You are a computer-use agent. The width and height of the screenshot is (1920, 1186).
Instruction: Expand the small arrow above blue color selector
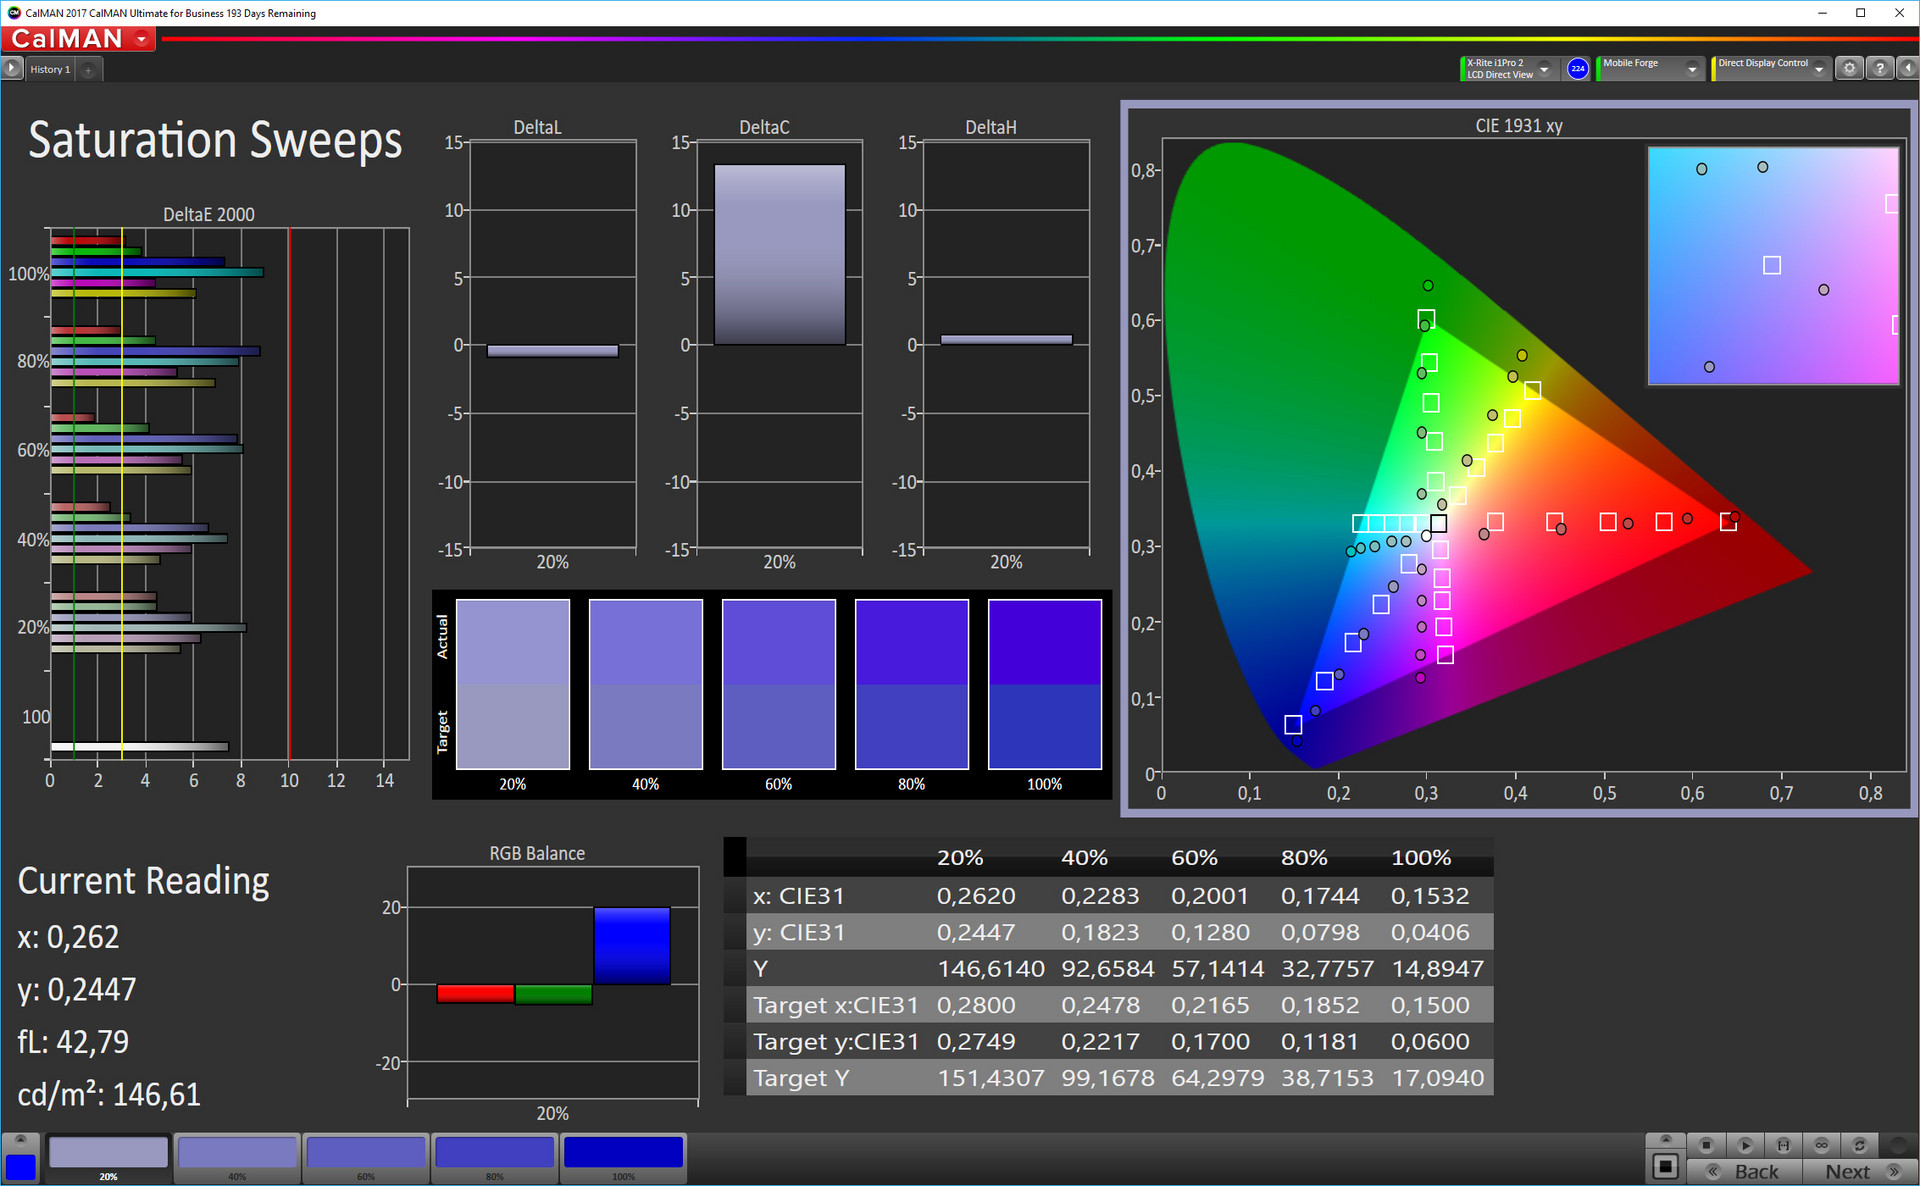click(20, 1140)
